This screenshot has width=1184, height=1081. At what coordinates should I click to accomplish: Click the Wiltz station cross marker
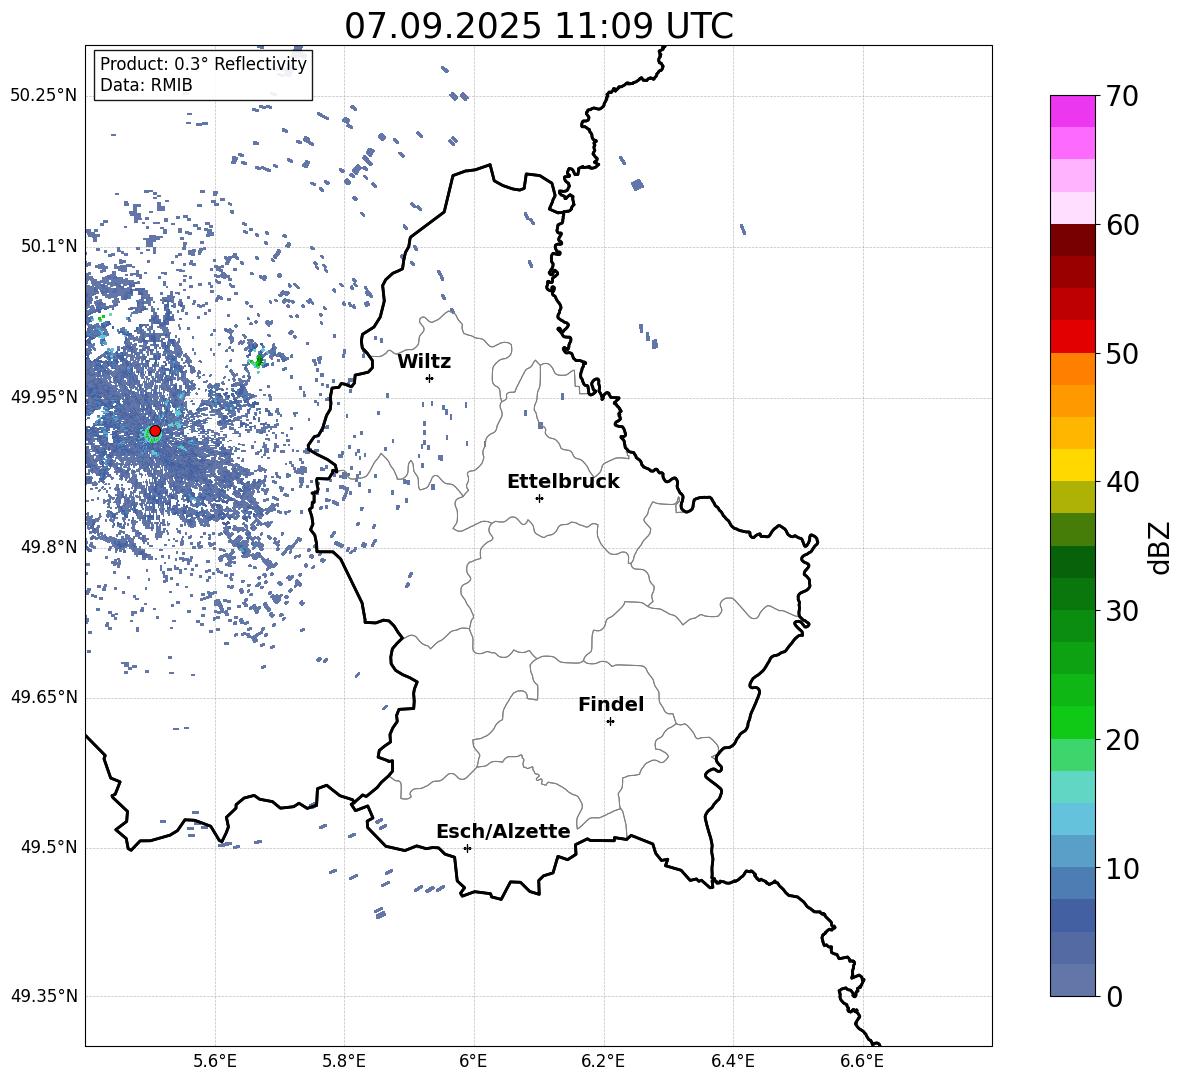[429, 378]
